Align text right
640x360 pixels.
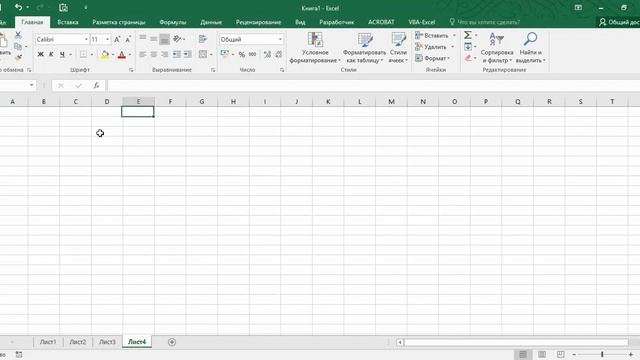(x=164, y=54)
